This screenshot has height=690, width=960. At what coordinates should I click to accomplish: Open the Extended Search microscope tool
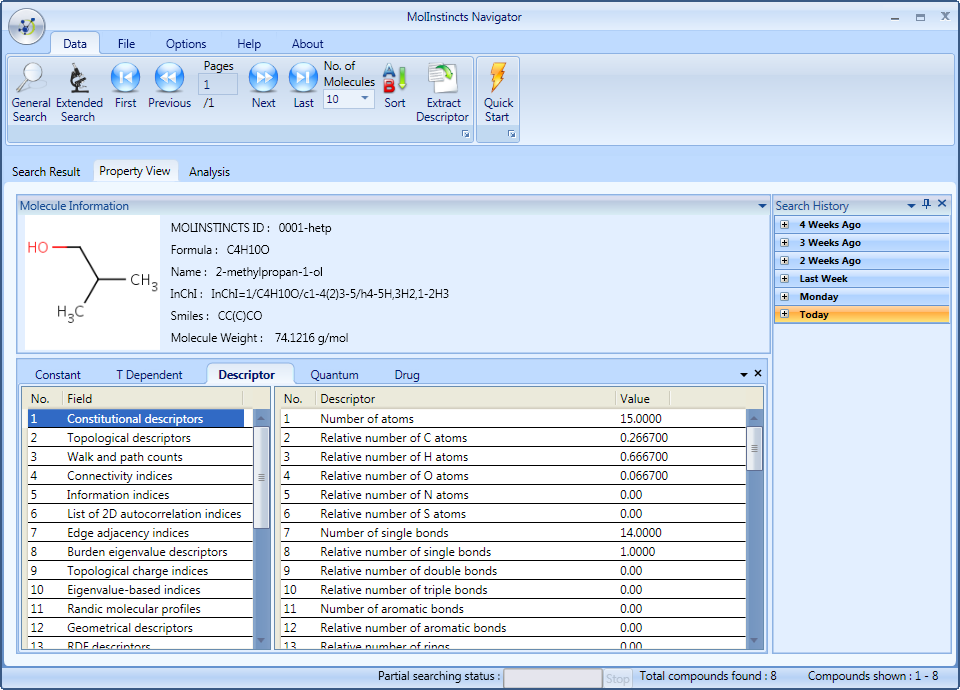pyautogui.click(x=78, y=93)
